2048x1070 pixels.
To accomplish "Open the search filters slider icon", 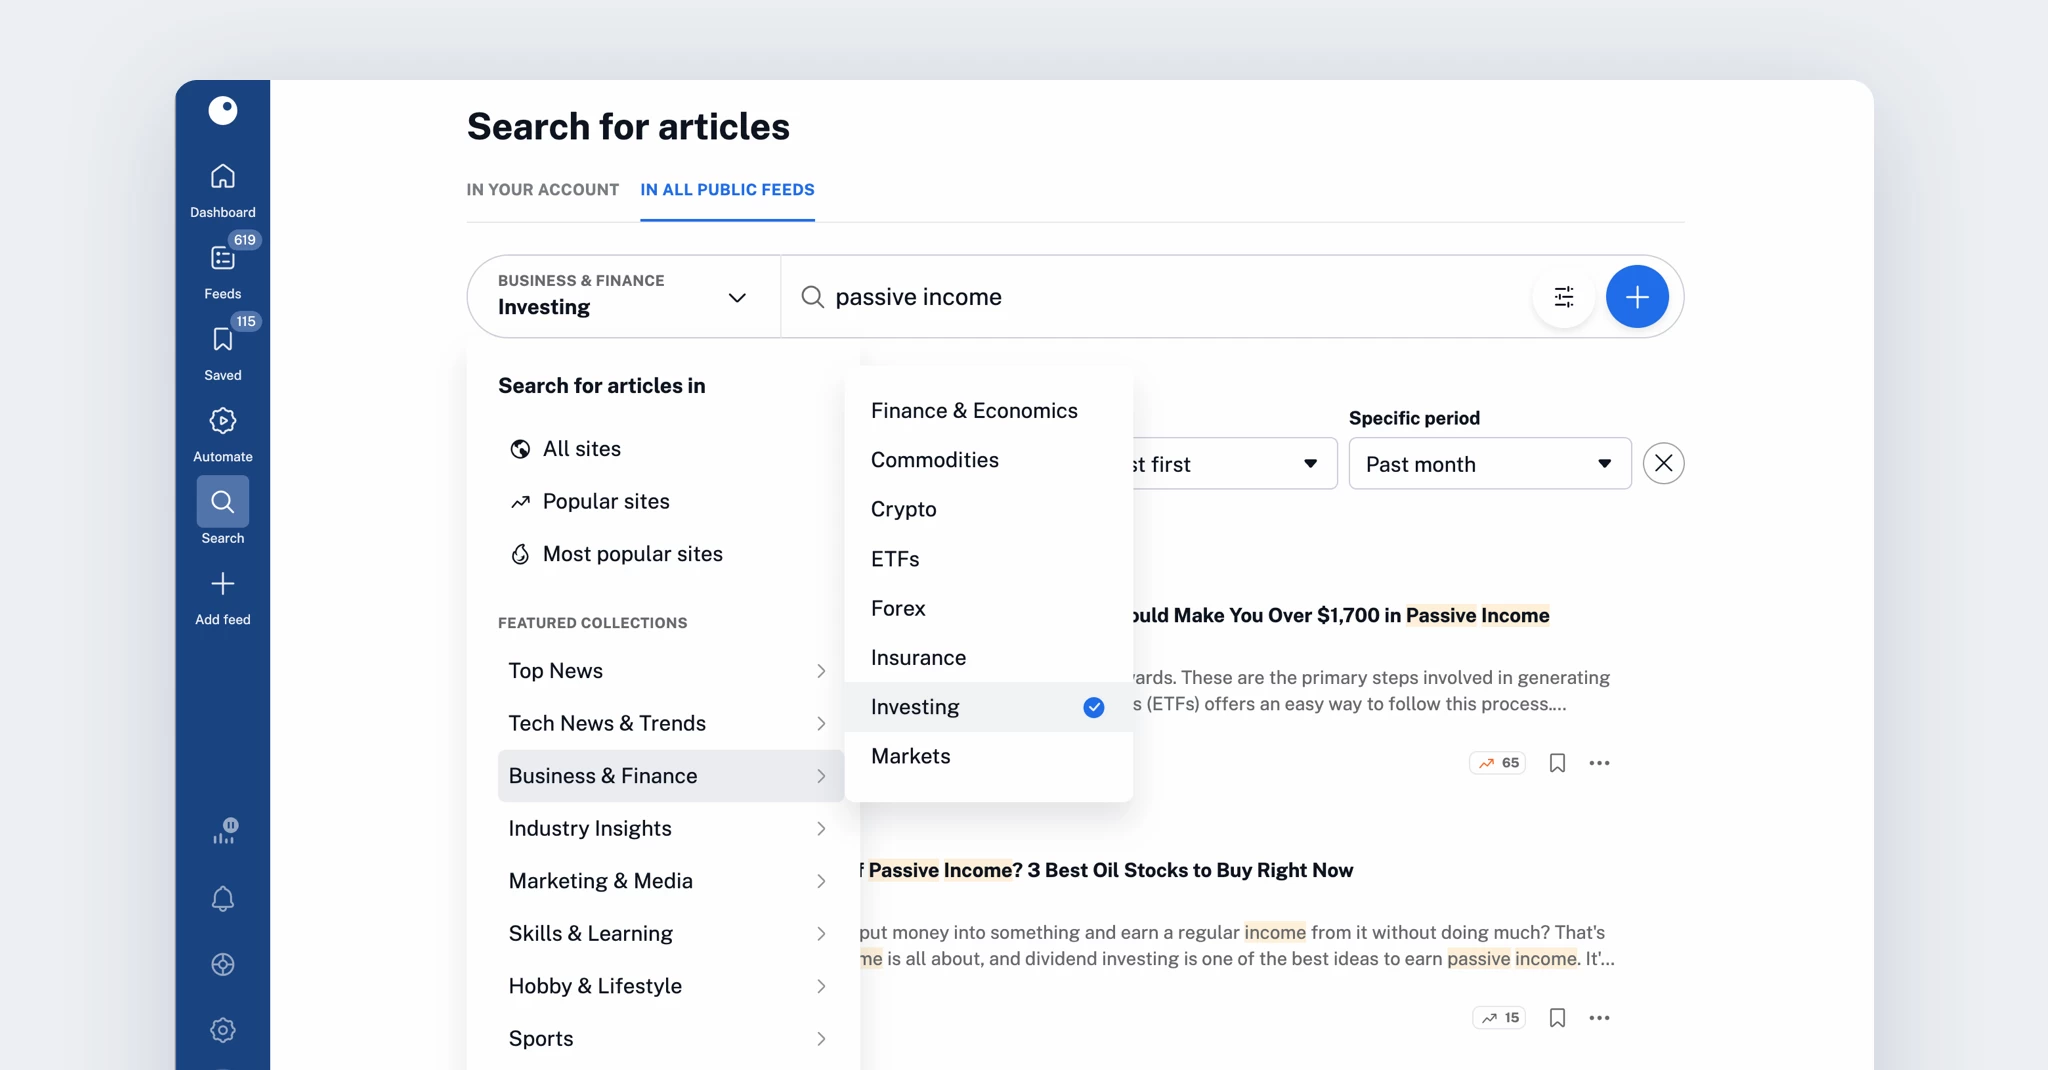I will tap(1564, 297).
